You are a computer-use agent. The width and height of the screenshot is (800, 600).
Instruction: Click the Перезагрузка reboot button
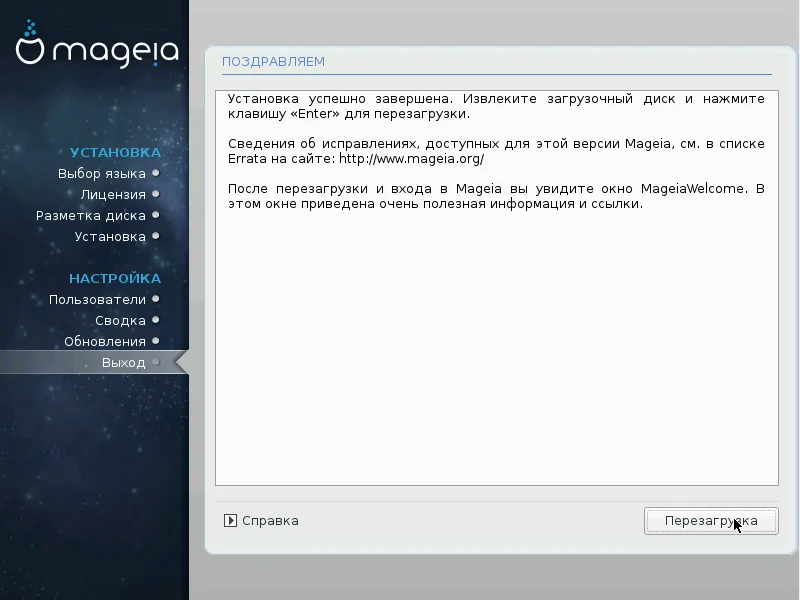point(711,521)
